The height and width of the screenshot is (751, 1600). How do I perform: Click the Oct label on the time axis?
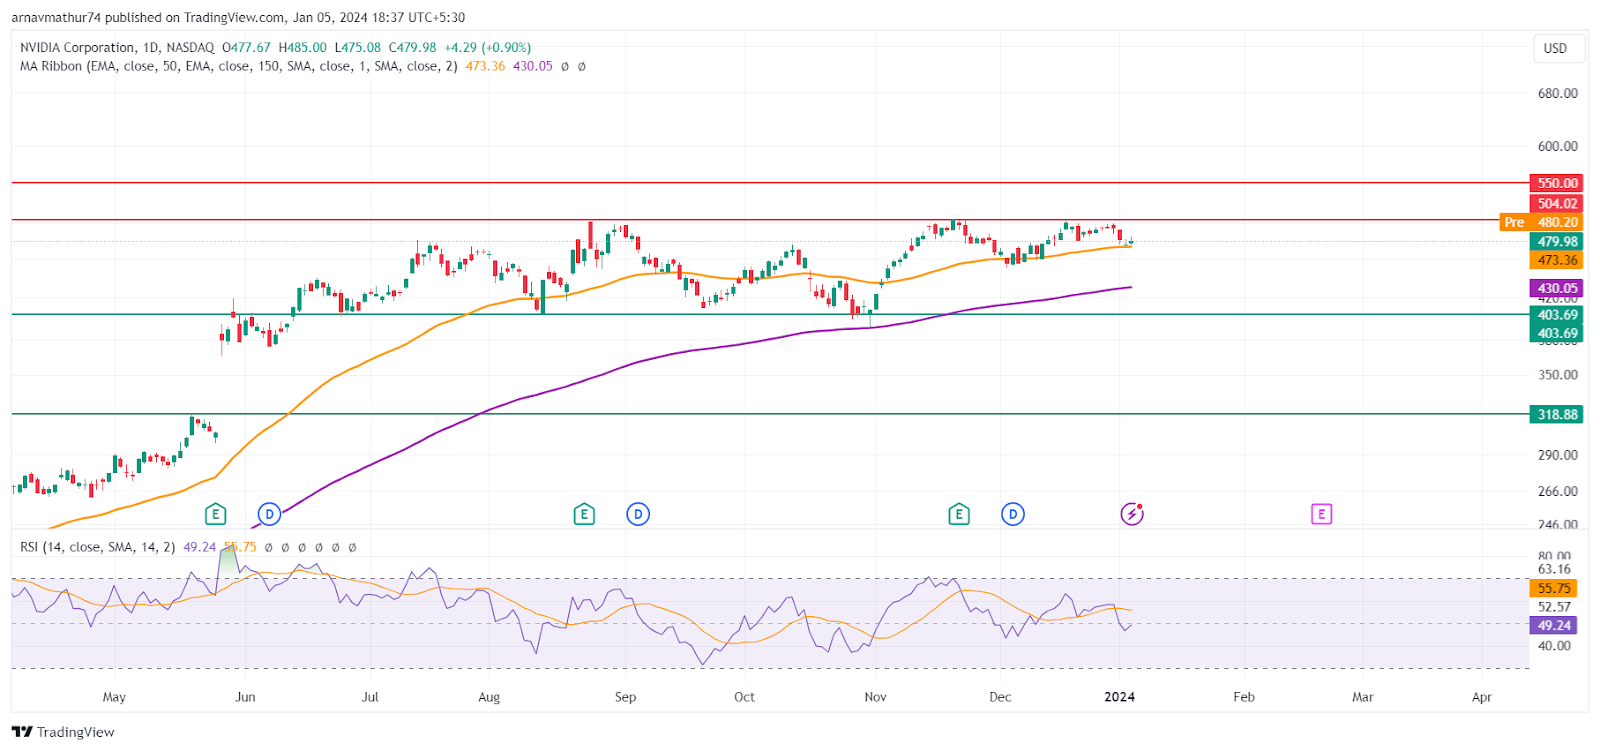tap(744, 697)
